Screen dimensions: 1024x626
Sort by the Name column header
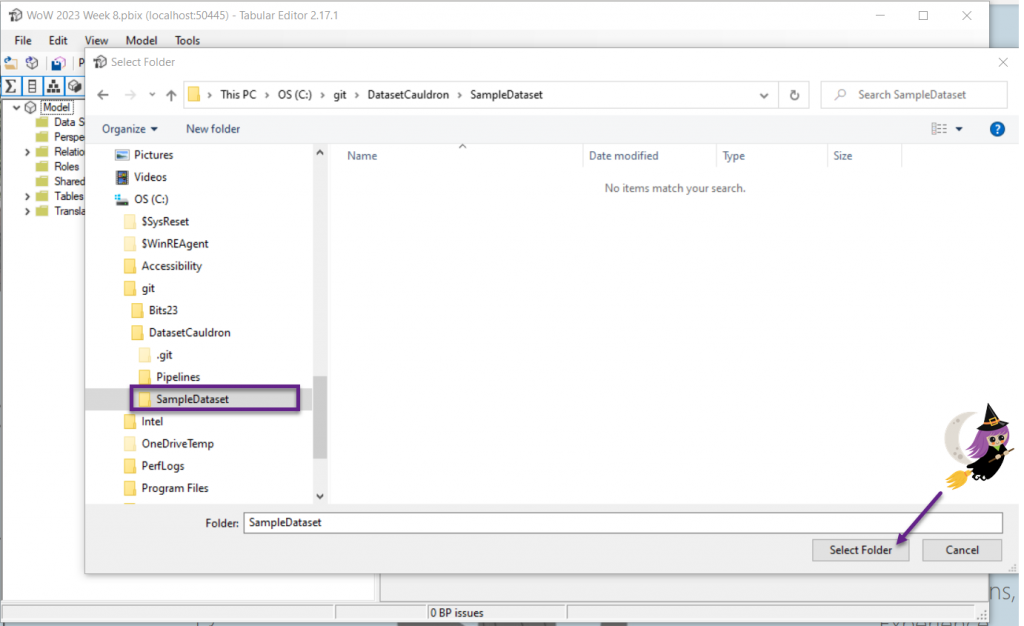[362, 155]
